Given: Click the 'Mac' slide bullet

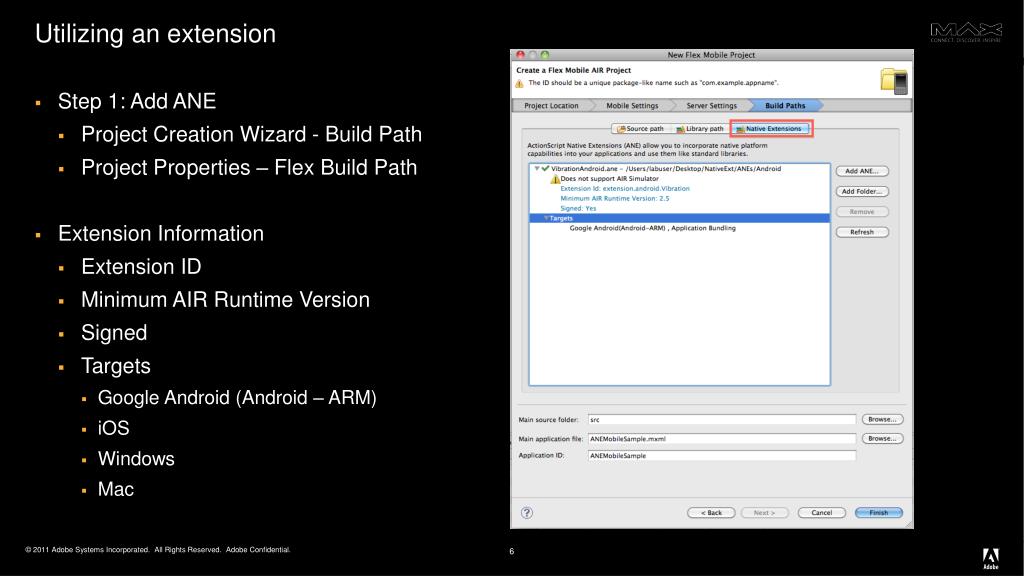Looking at the screenshot, I should 116,489.
